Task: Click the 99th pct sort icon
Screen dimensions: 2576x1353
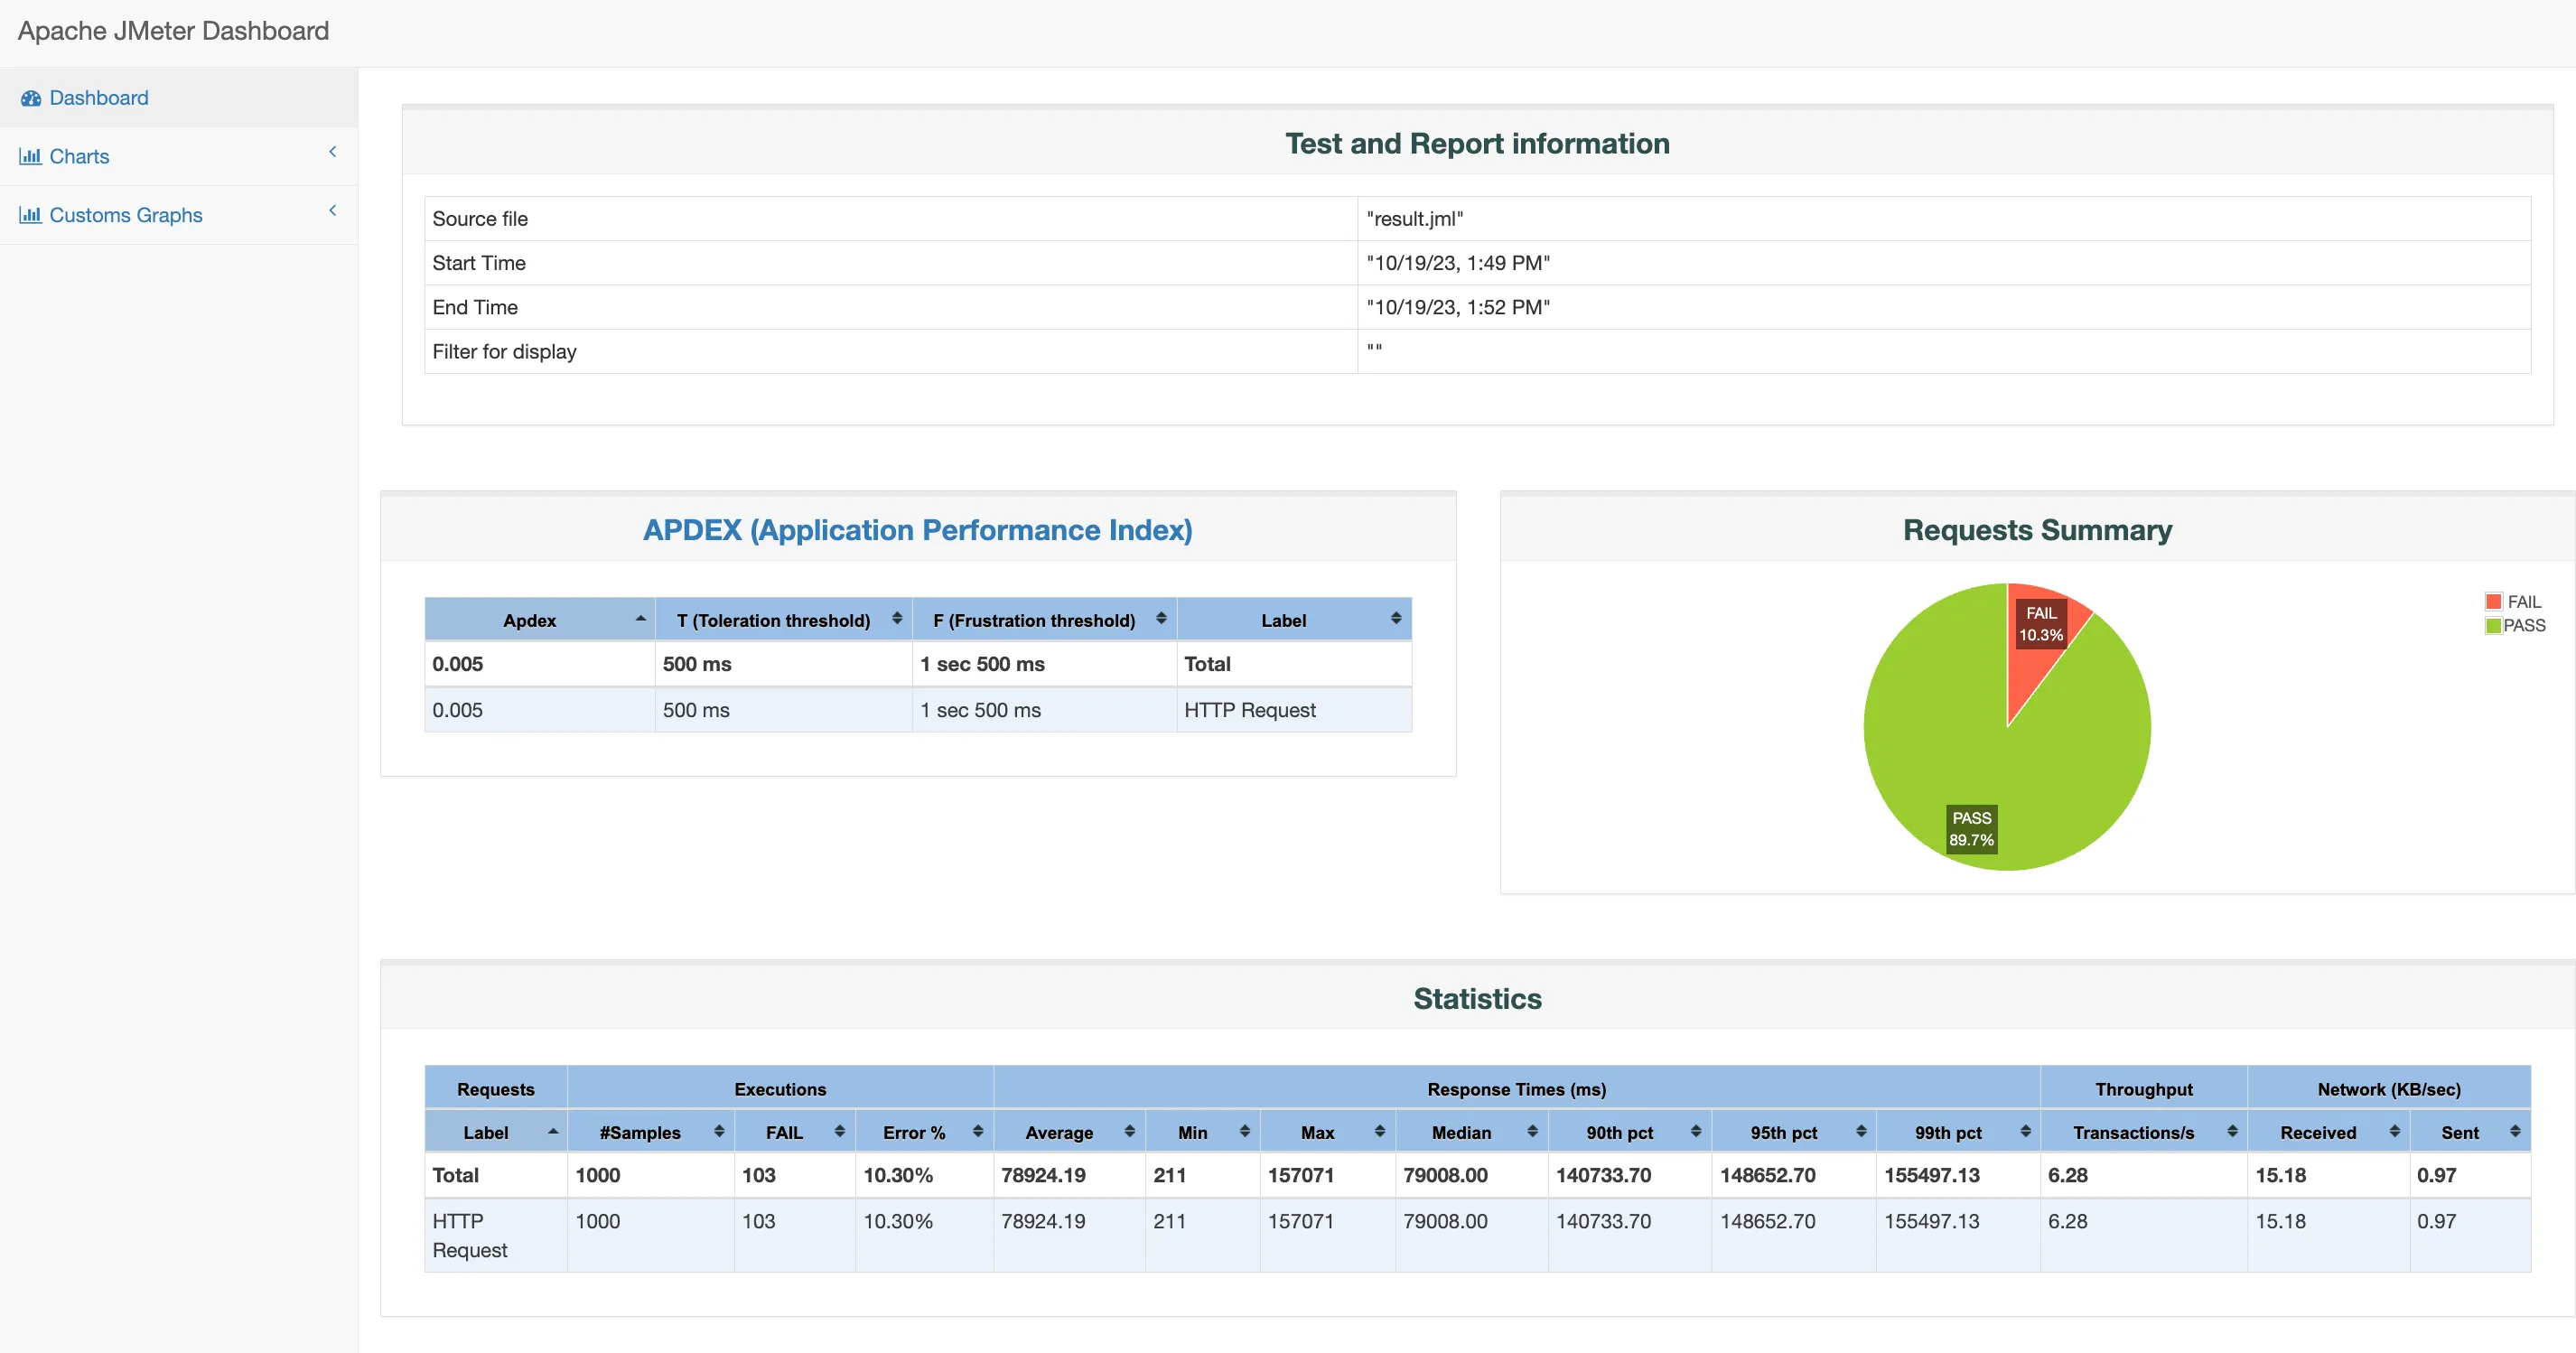Action: click(x=2025, y=1131)
